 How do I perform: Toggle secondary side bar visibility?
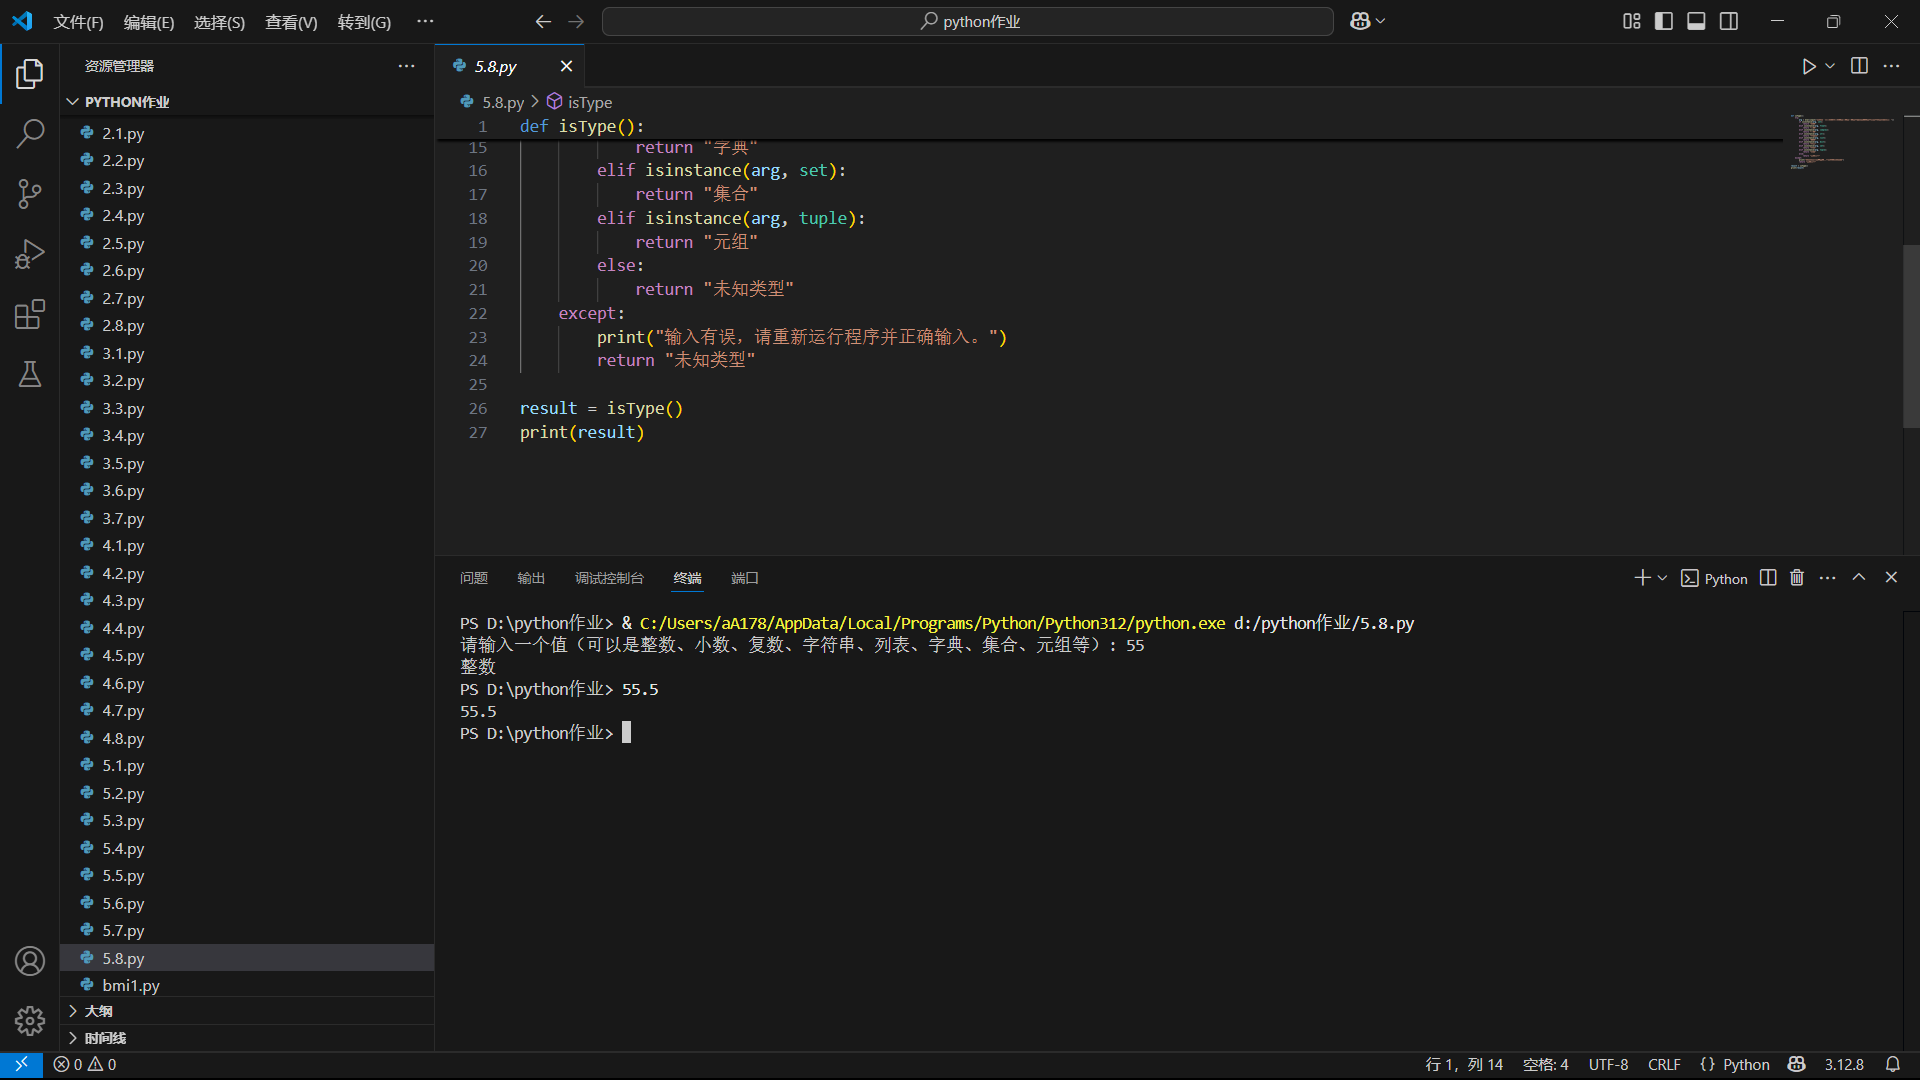click(x=1729, y=21)
